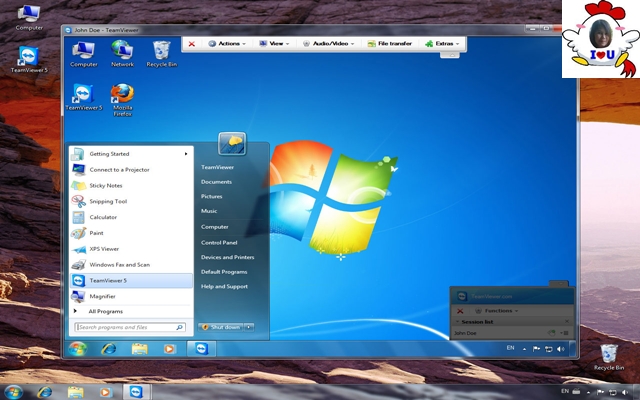This screenshot has width=640, height=400.
Task: Open the remote desktop Network icon
Action: [122, 54]
